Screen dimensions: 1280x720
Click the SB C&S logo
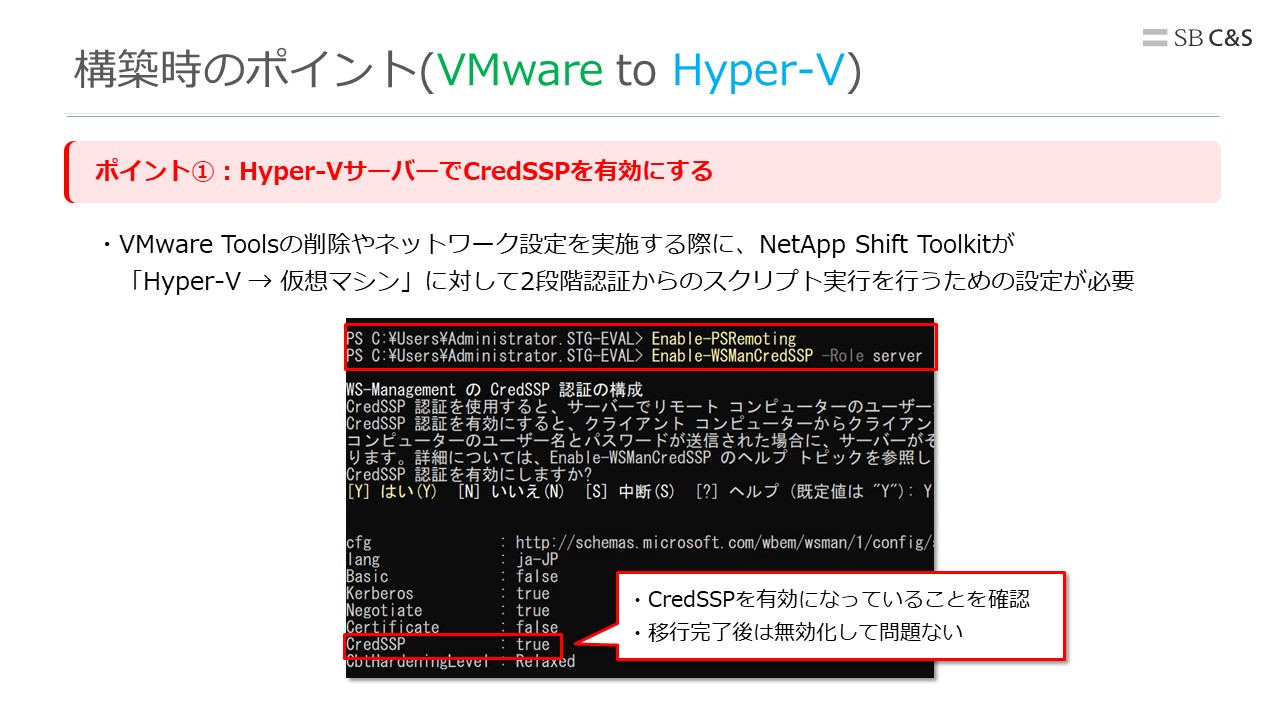(1197, 38)
